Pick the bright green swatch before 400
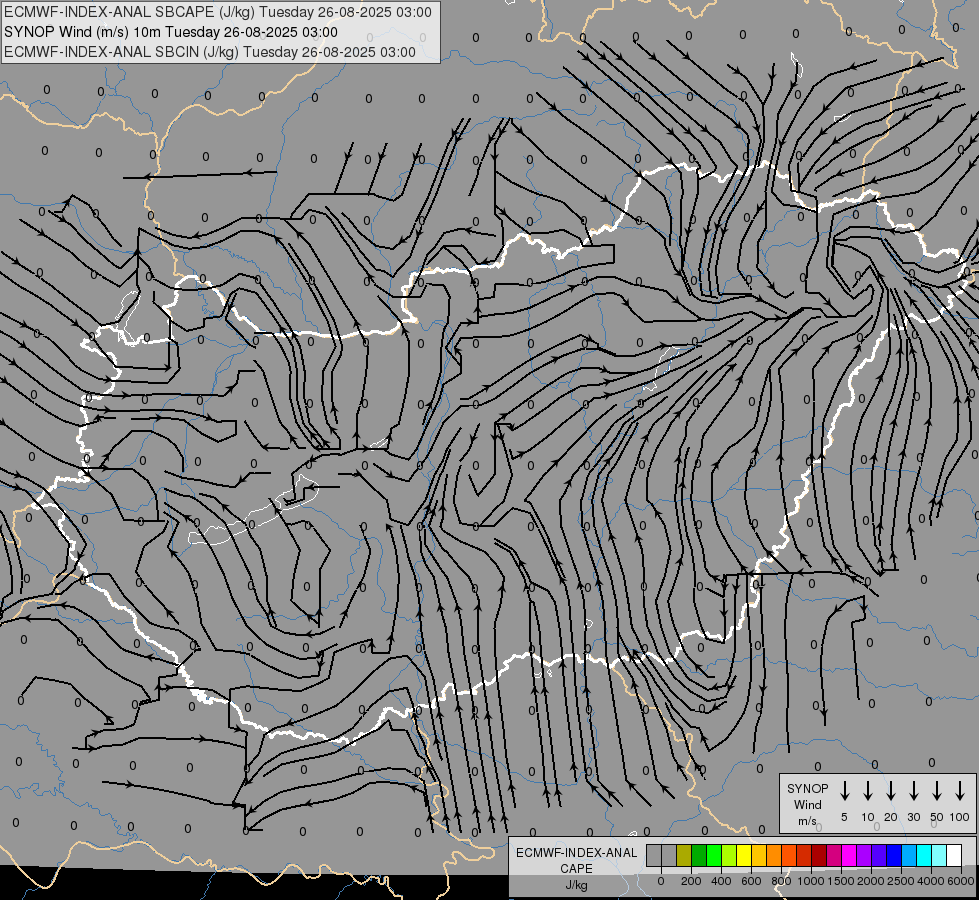Viewport: 979px width, 900px height. point(714,856)
